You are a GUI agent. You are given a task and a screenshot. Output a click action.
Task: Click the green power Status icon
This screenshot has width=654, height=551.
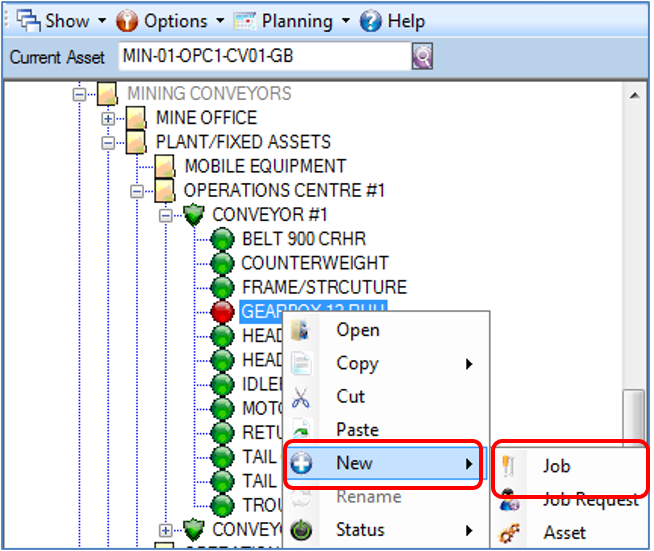pos(301,531)
